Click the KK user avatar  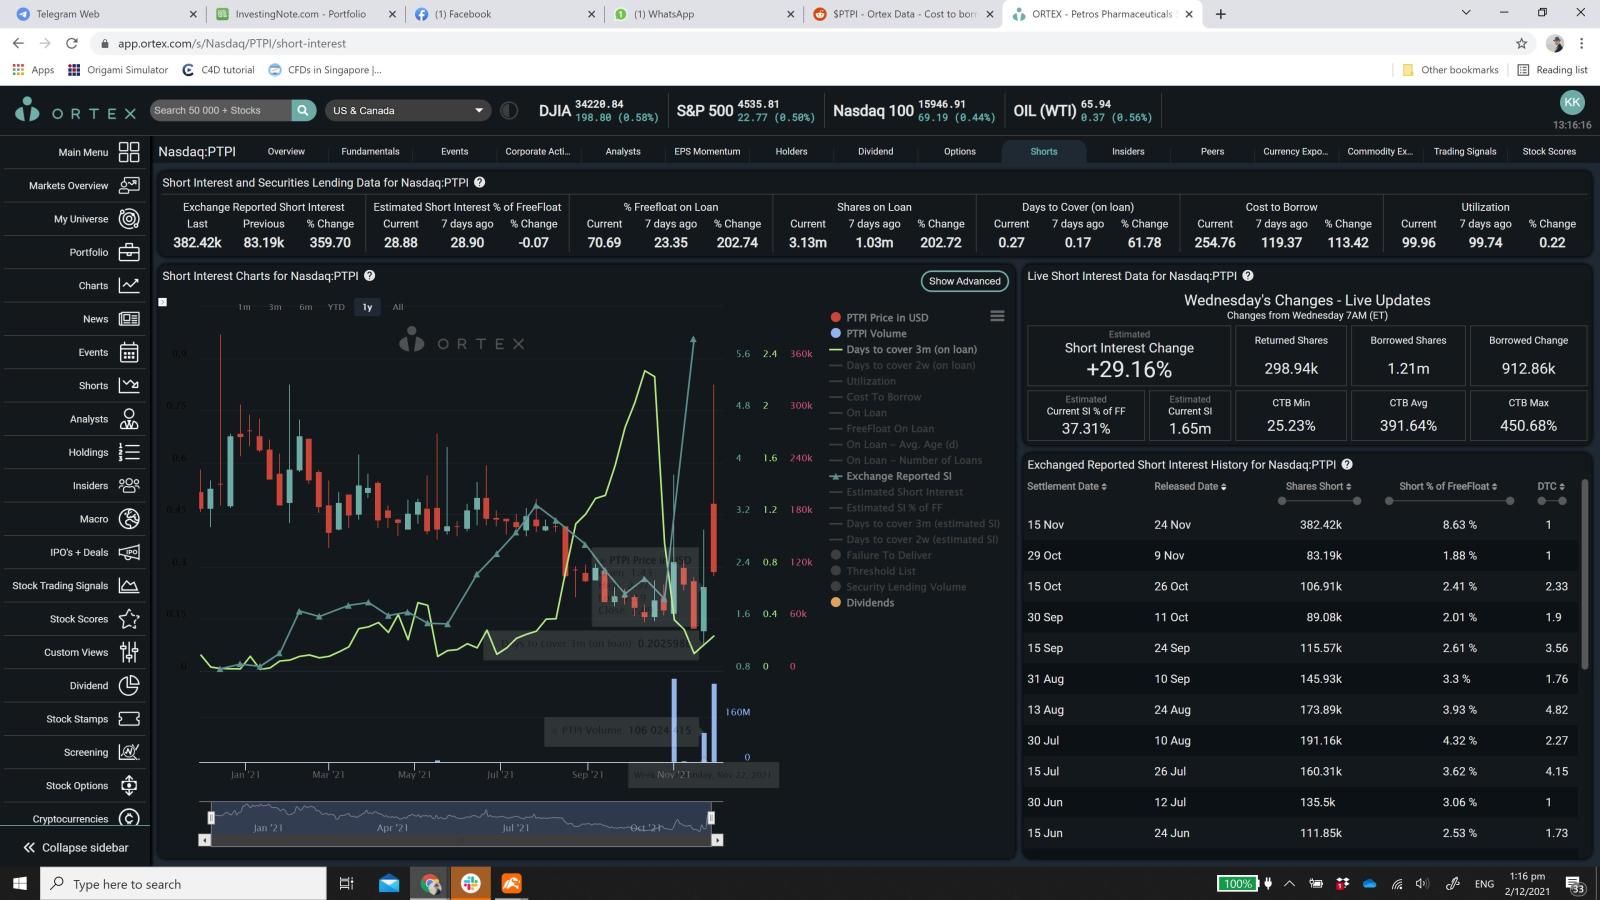(1572, 102)
